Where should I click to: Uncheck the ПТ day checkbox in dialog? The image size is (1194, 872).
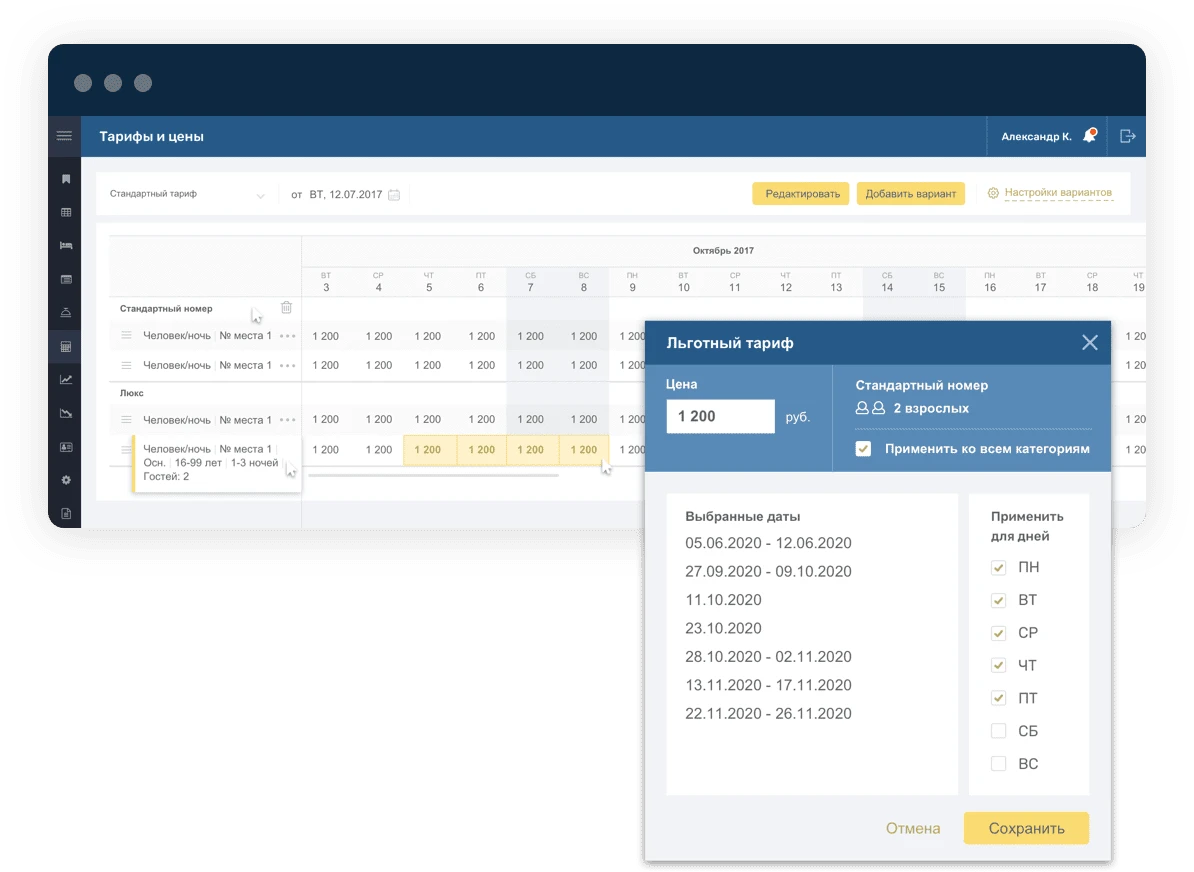(998, 698)
